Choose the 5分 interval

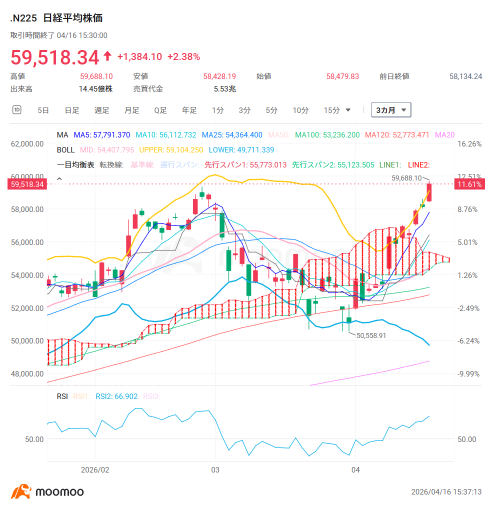(271, 110)
